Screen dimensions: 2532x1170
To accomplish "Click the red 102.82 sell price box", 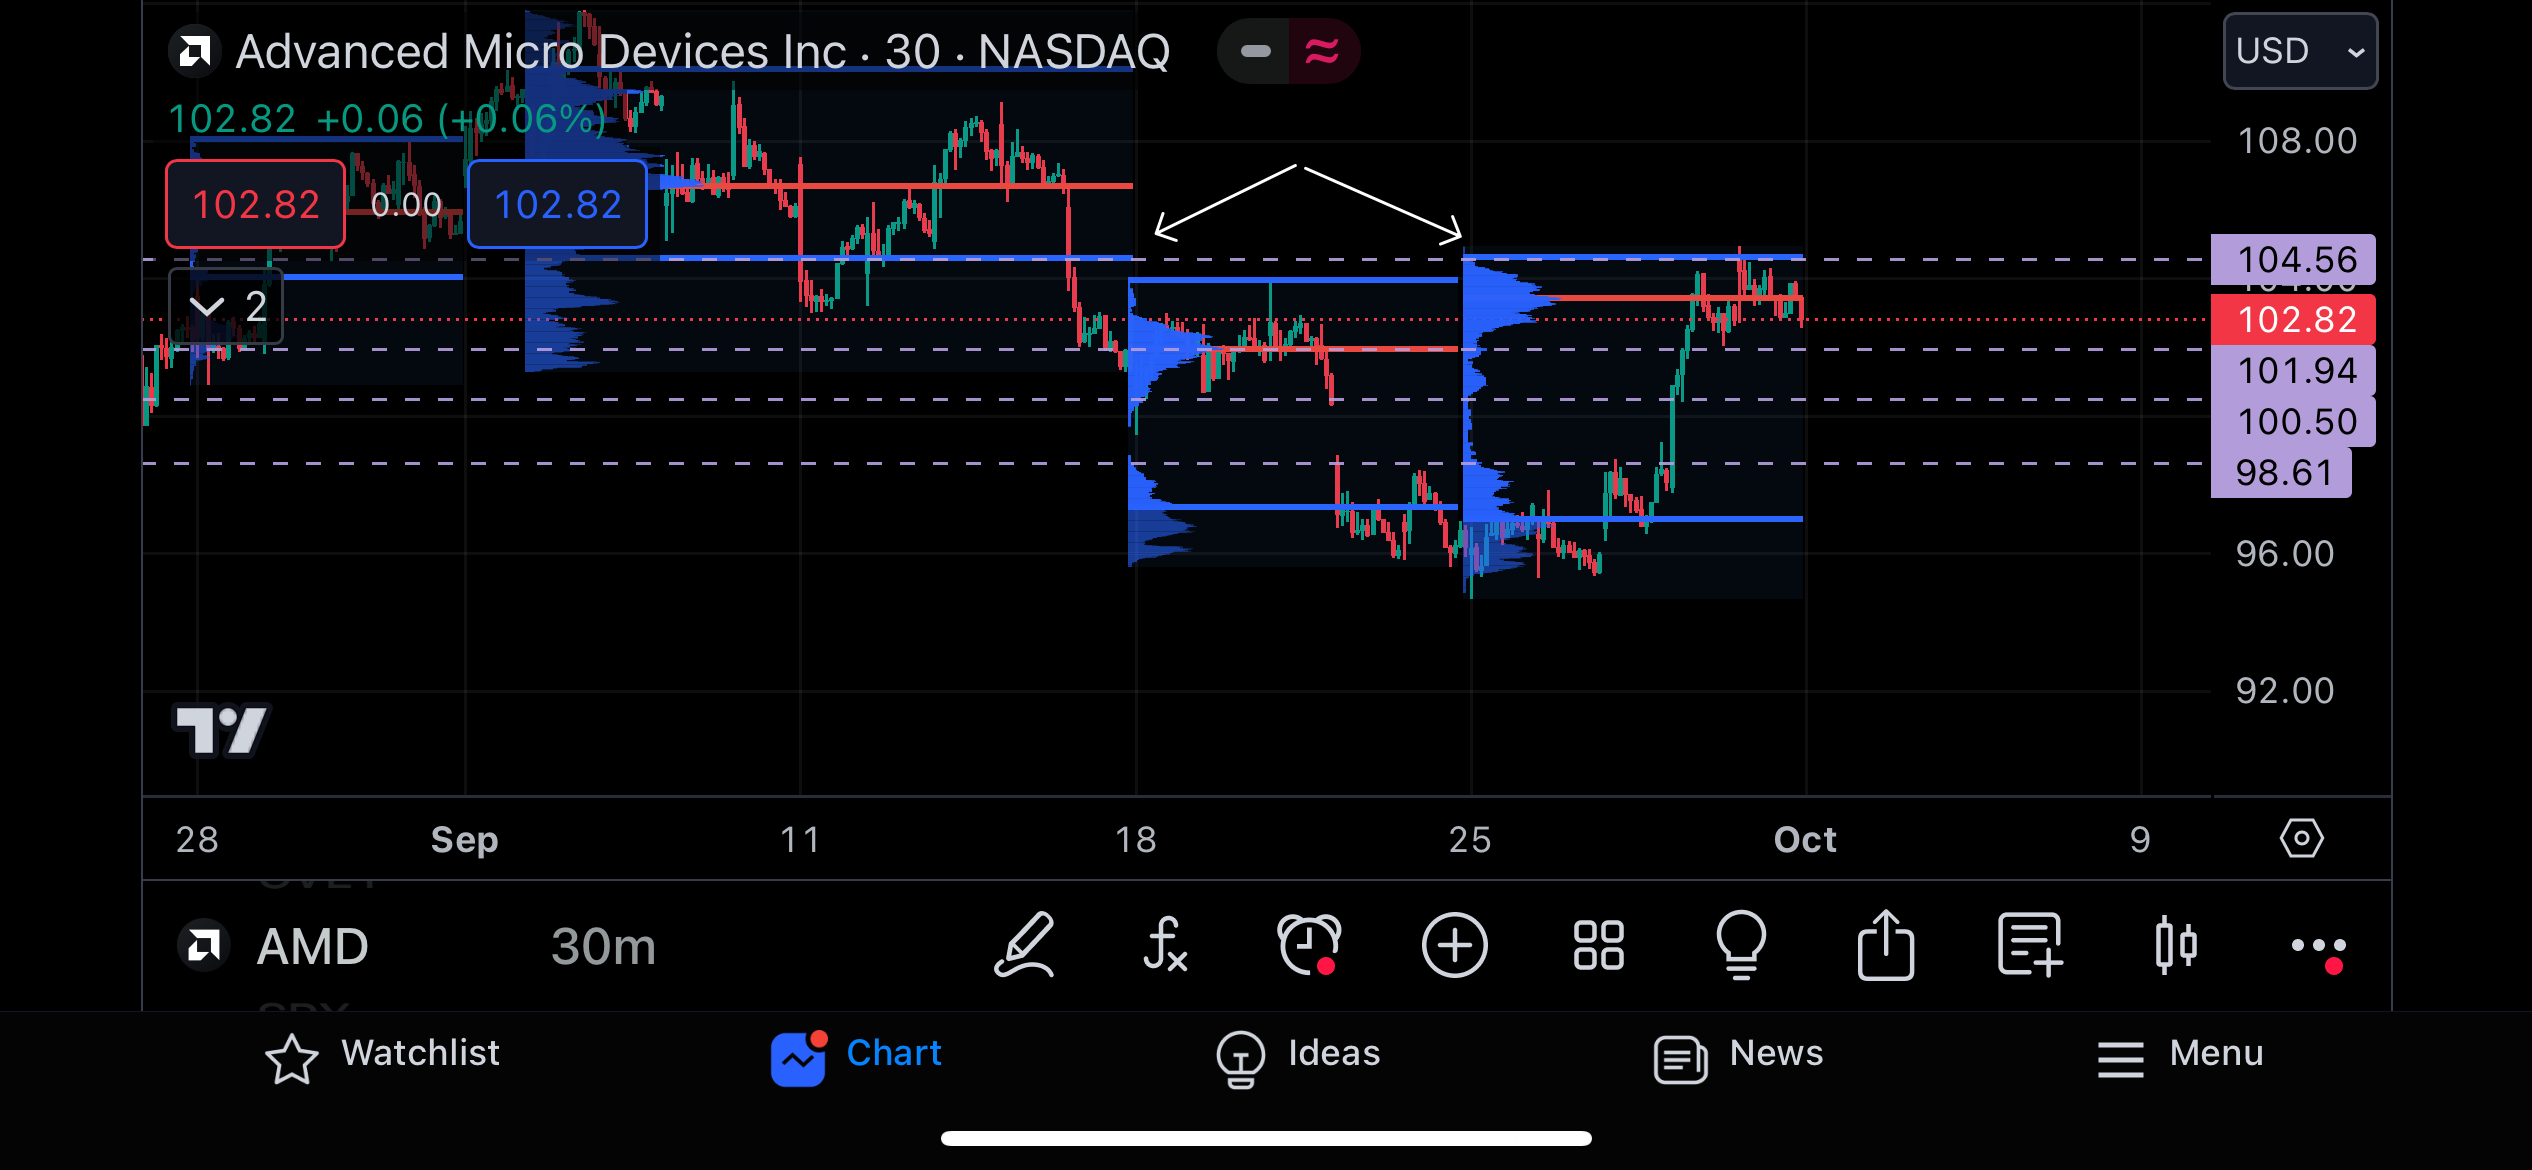I will 255,205.
